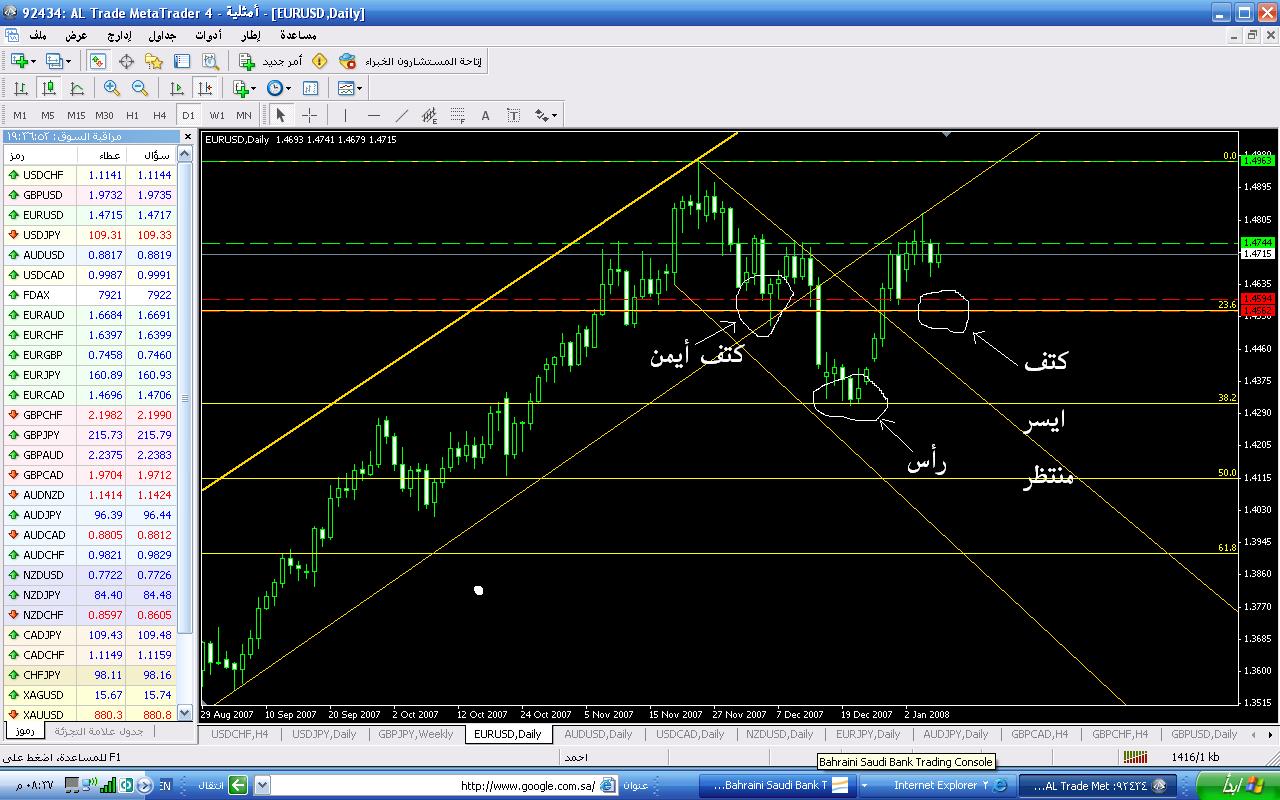The width and height of the screenshot is (1280, 800).
Task: Select the M1 timeframe
Action: tap(20, 115)
